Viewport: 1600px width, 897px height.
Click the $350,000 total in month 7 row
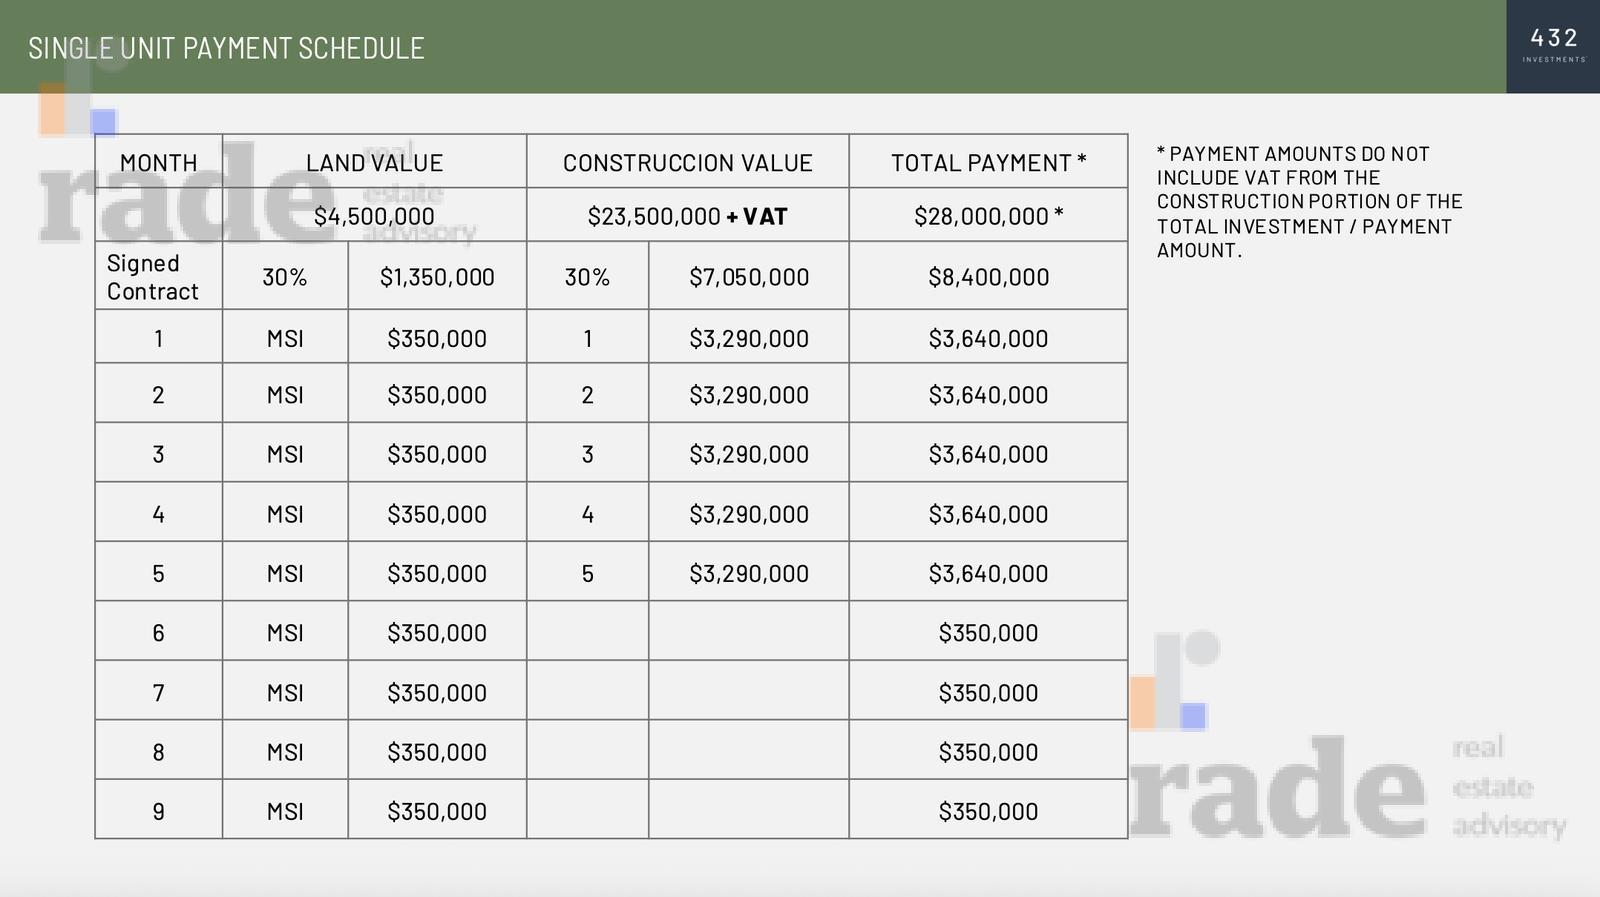pyautogui.click(x=988, y=691)
